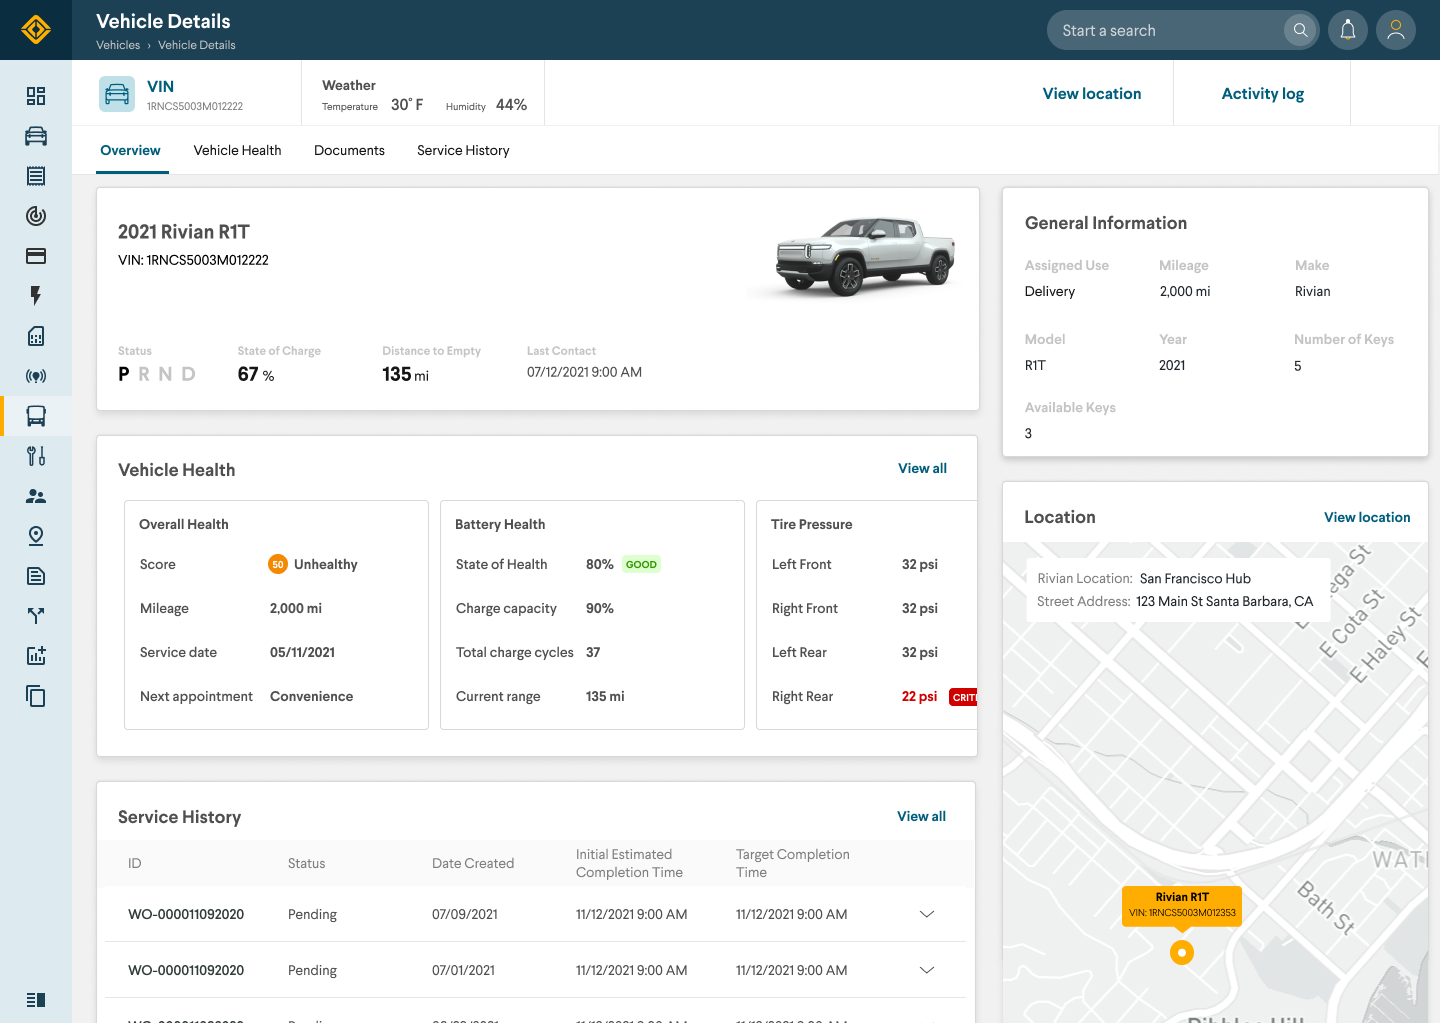Screen dimensions: 1440x1023
Task: Click the 'Unhealthy' score label
Action: [325, 564]
